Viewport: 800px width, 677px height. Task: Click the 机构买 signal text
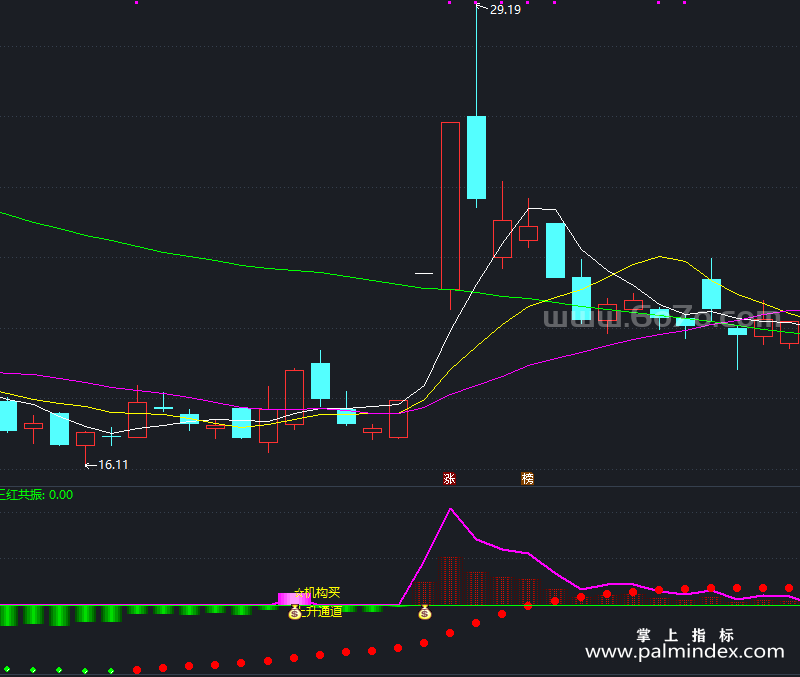click(321, 593)
